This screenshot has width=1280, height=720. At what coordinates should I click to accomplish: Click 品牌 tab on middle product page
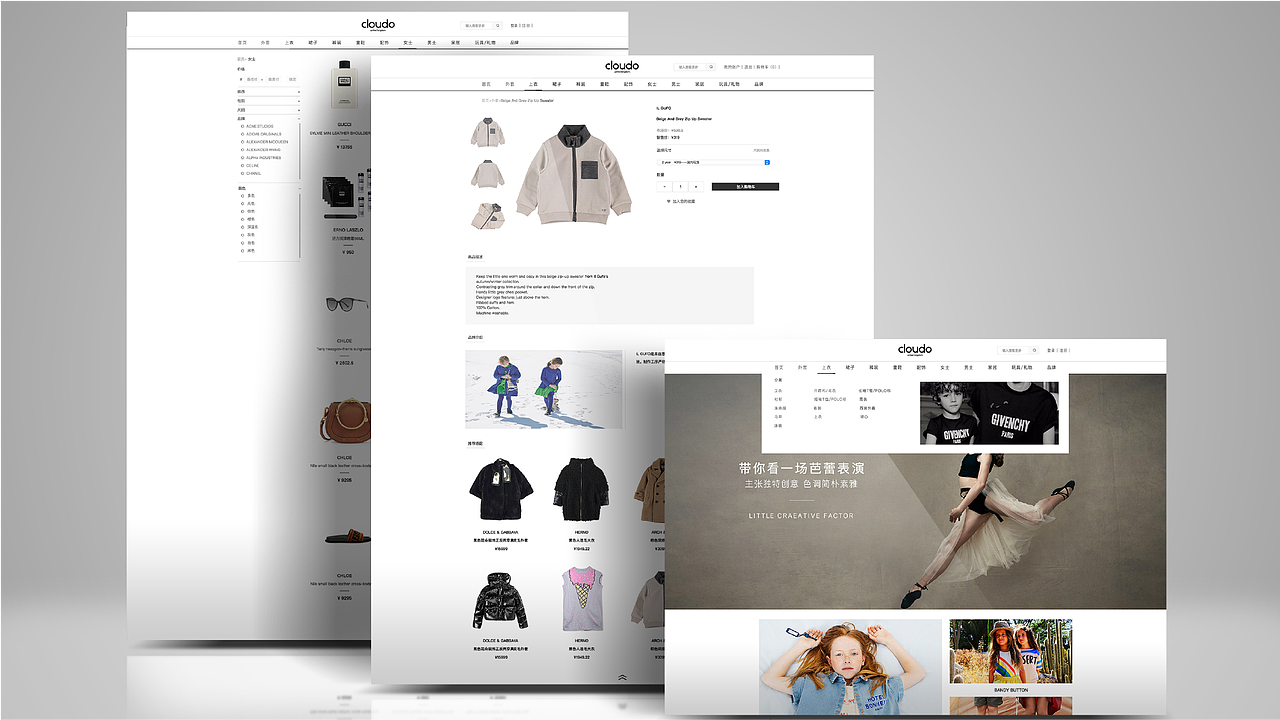pyautogui.click(x=758, y=84)
